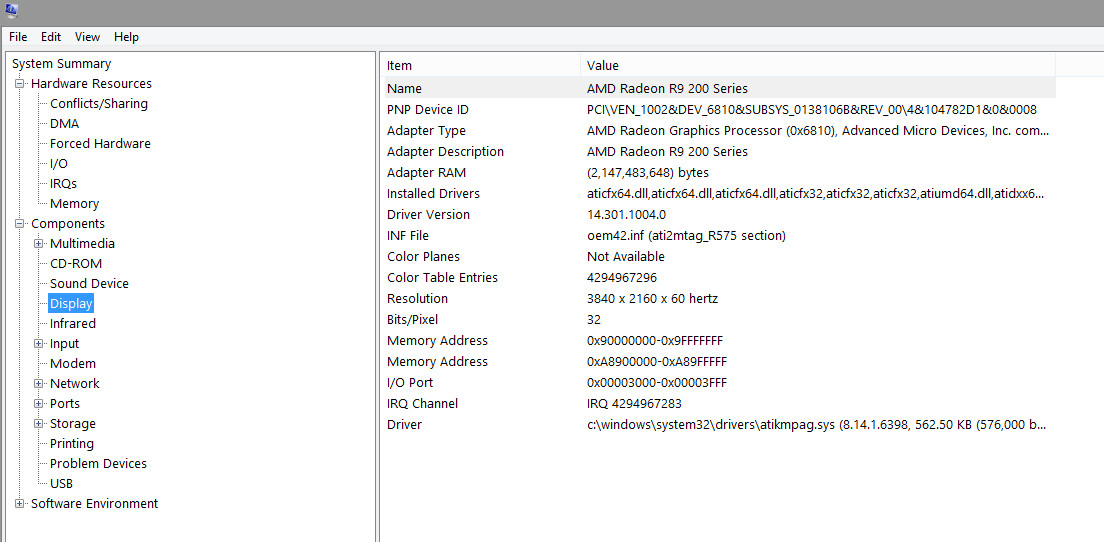
Task: Select the IRQ Channel row
Action: coord(718,404)
